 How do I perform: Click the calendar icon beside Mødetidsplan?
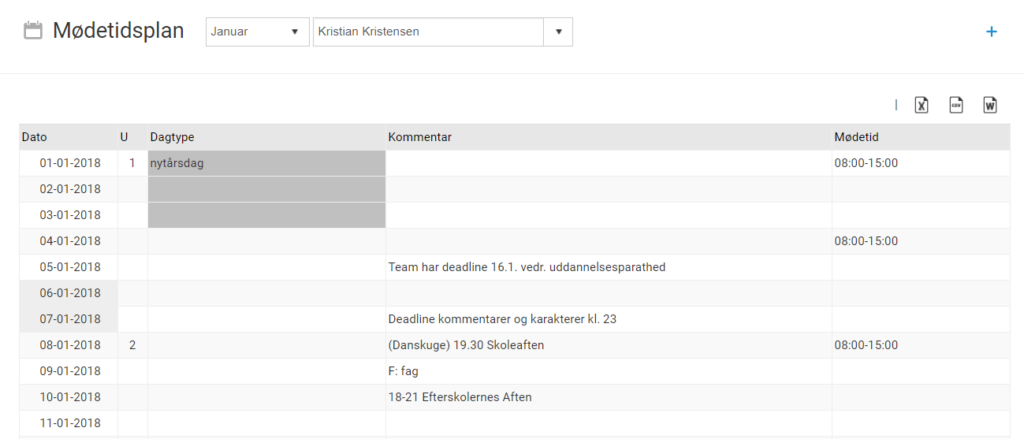point(33,31)
